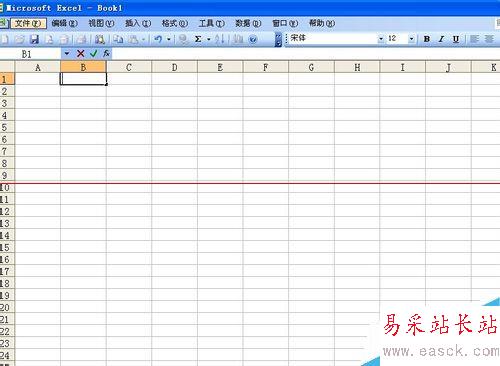Click the Insert Hyperlink icon
Screen dimensions: 500x366
click(x=183, y=39)
